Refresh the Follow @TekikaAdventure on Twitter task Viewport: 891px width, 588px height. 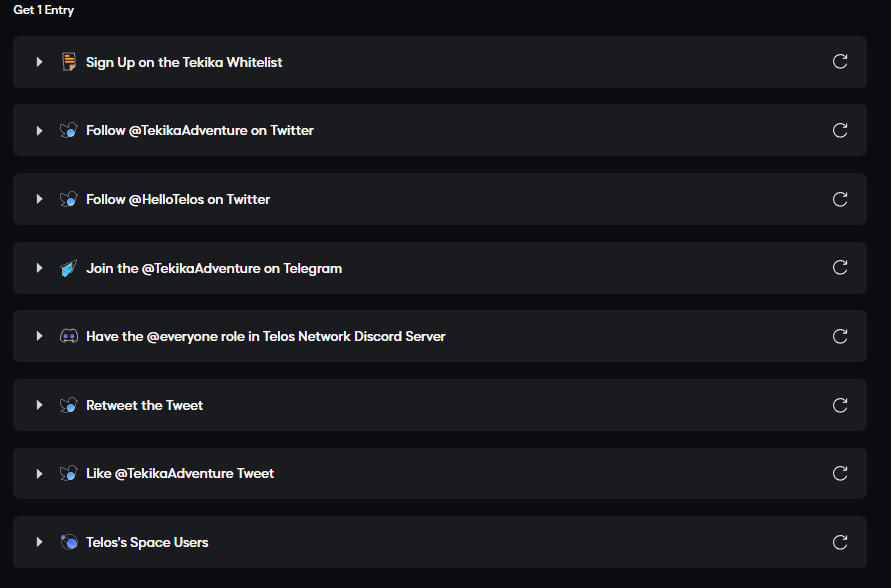pyautogui.click(x=840, y=130)
